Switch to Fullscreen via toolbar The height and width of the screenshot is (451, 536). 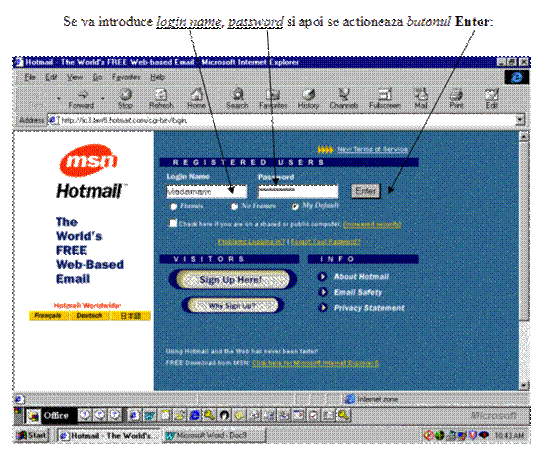(x=385, y=99)
